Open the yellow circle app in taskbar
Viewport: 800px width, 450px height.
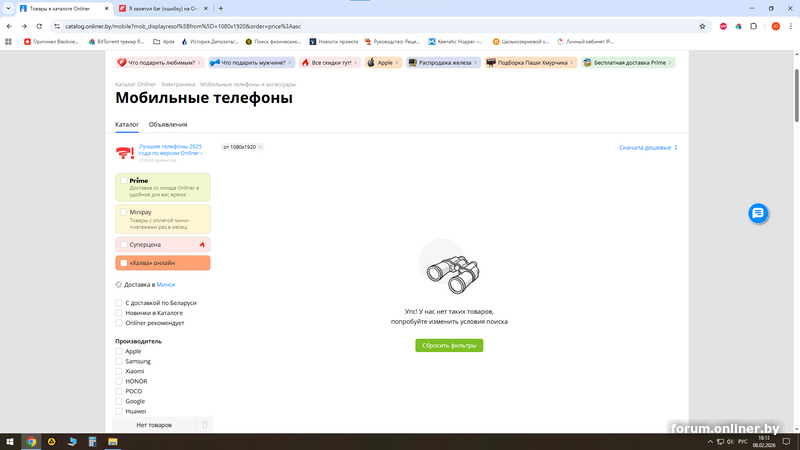52,442
